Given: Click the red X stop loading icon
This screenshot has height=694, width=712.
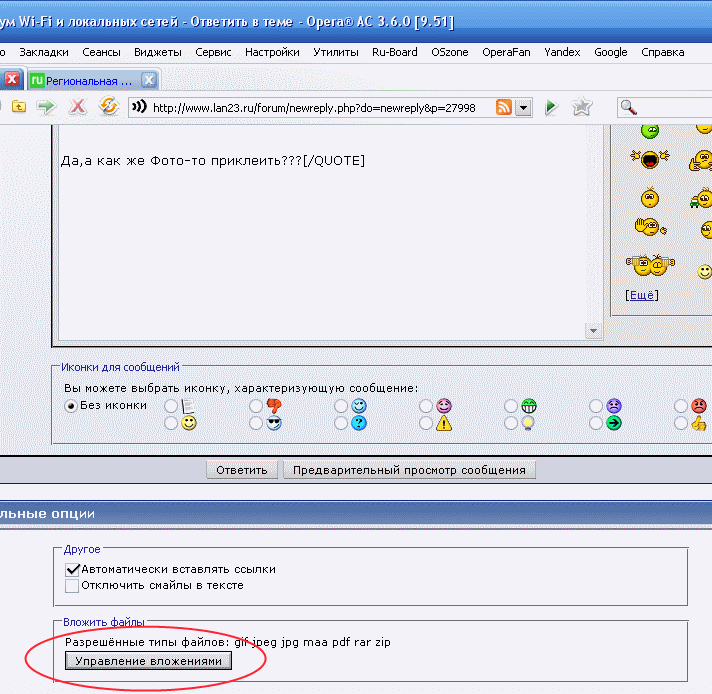Looking at the screenshot, I should click(x=78, y=107).
